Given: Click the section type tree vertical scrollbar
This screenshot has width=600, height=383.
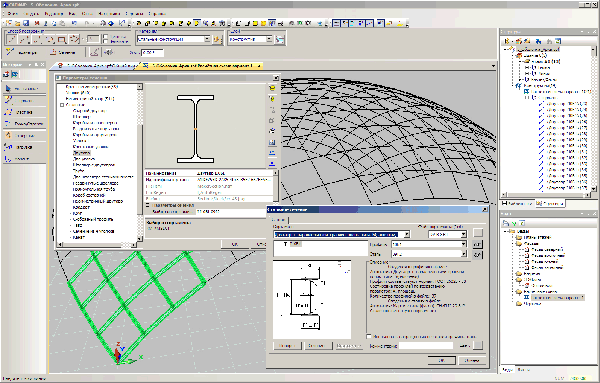Looking at the screenshot, I should [x=140, y=163].
